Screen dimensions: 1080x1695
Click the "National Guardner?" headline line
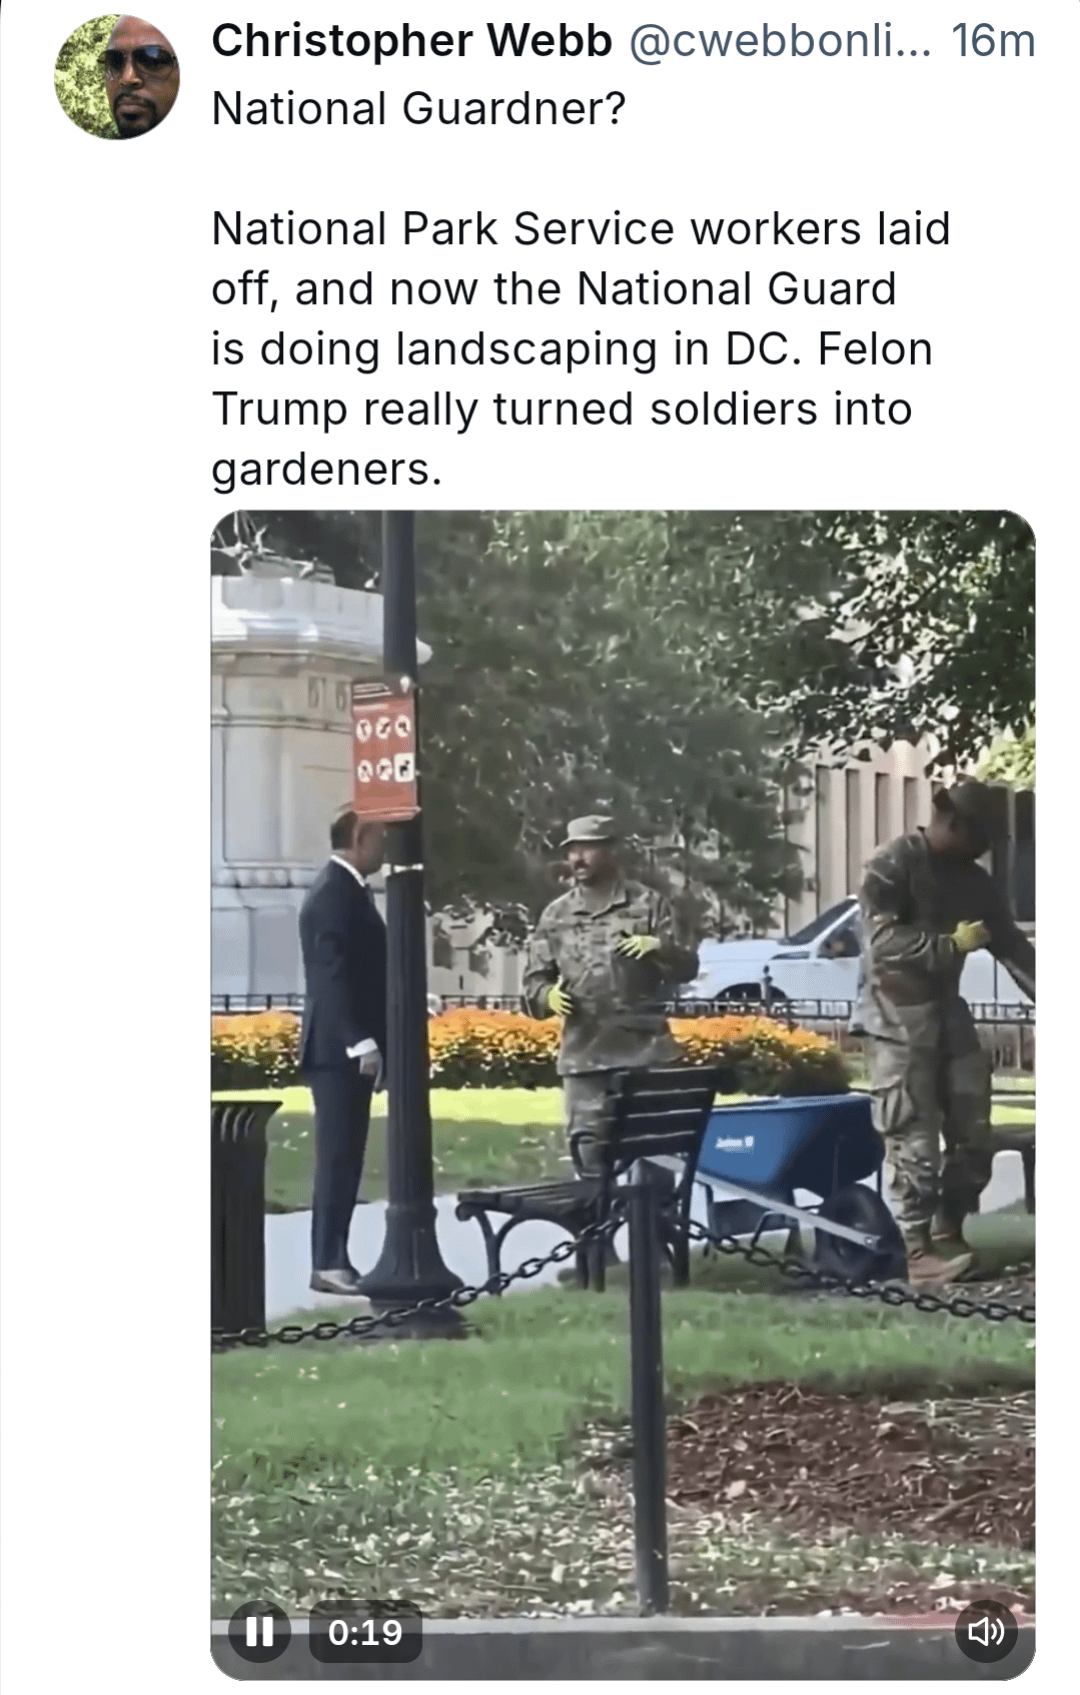419,108
